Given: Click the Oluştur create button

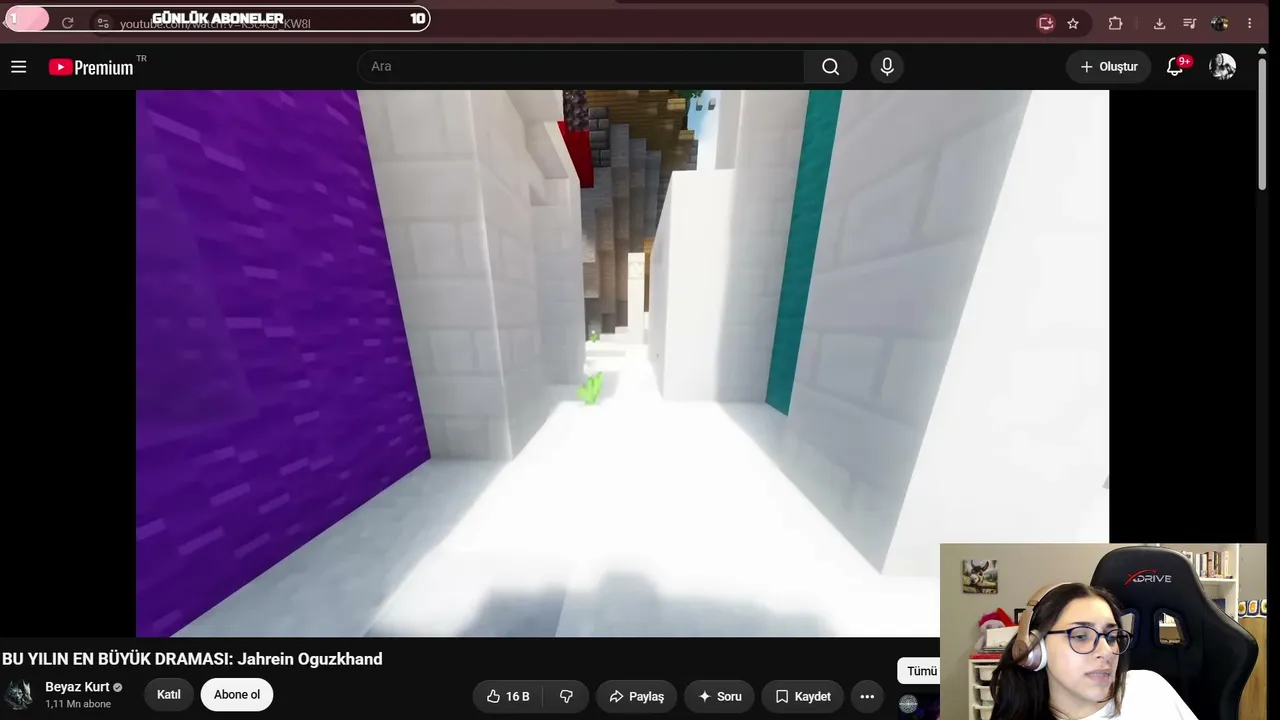Looking at the screenshot, I should click(1108, 67).
